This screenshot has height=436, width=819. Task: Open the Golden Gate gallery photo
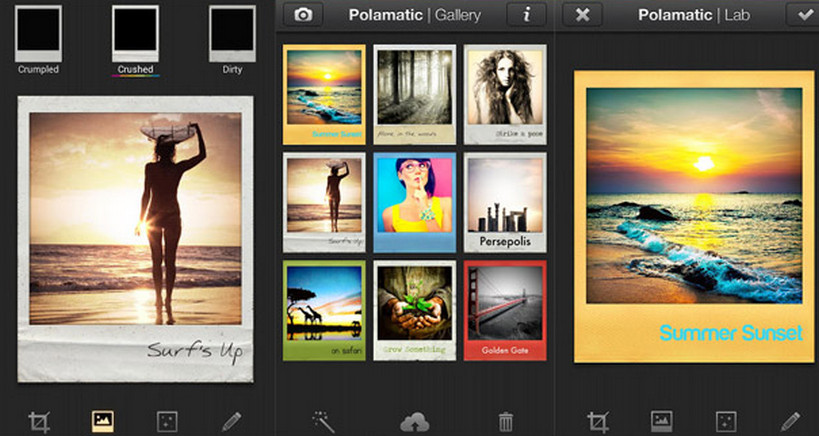tap(505, 310)
